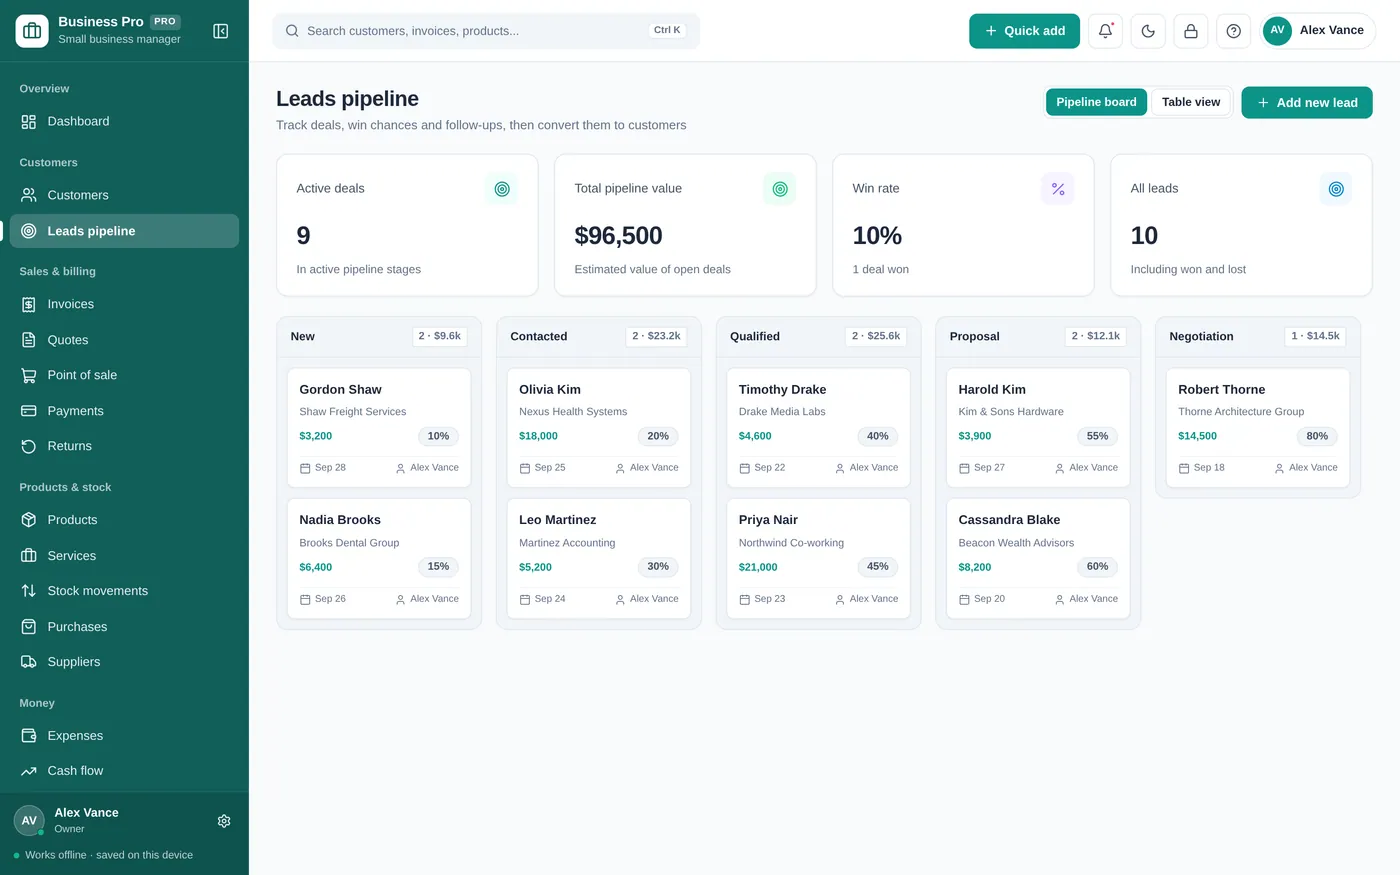Open Point of sale
1400x875 pixels.
[x=124, y=375]
